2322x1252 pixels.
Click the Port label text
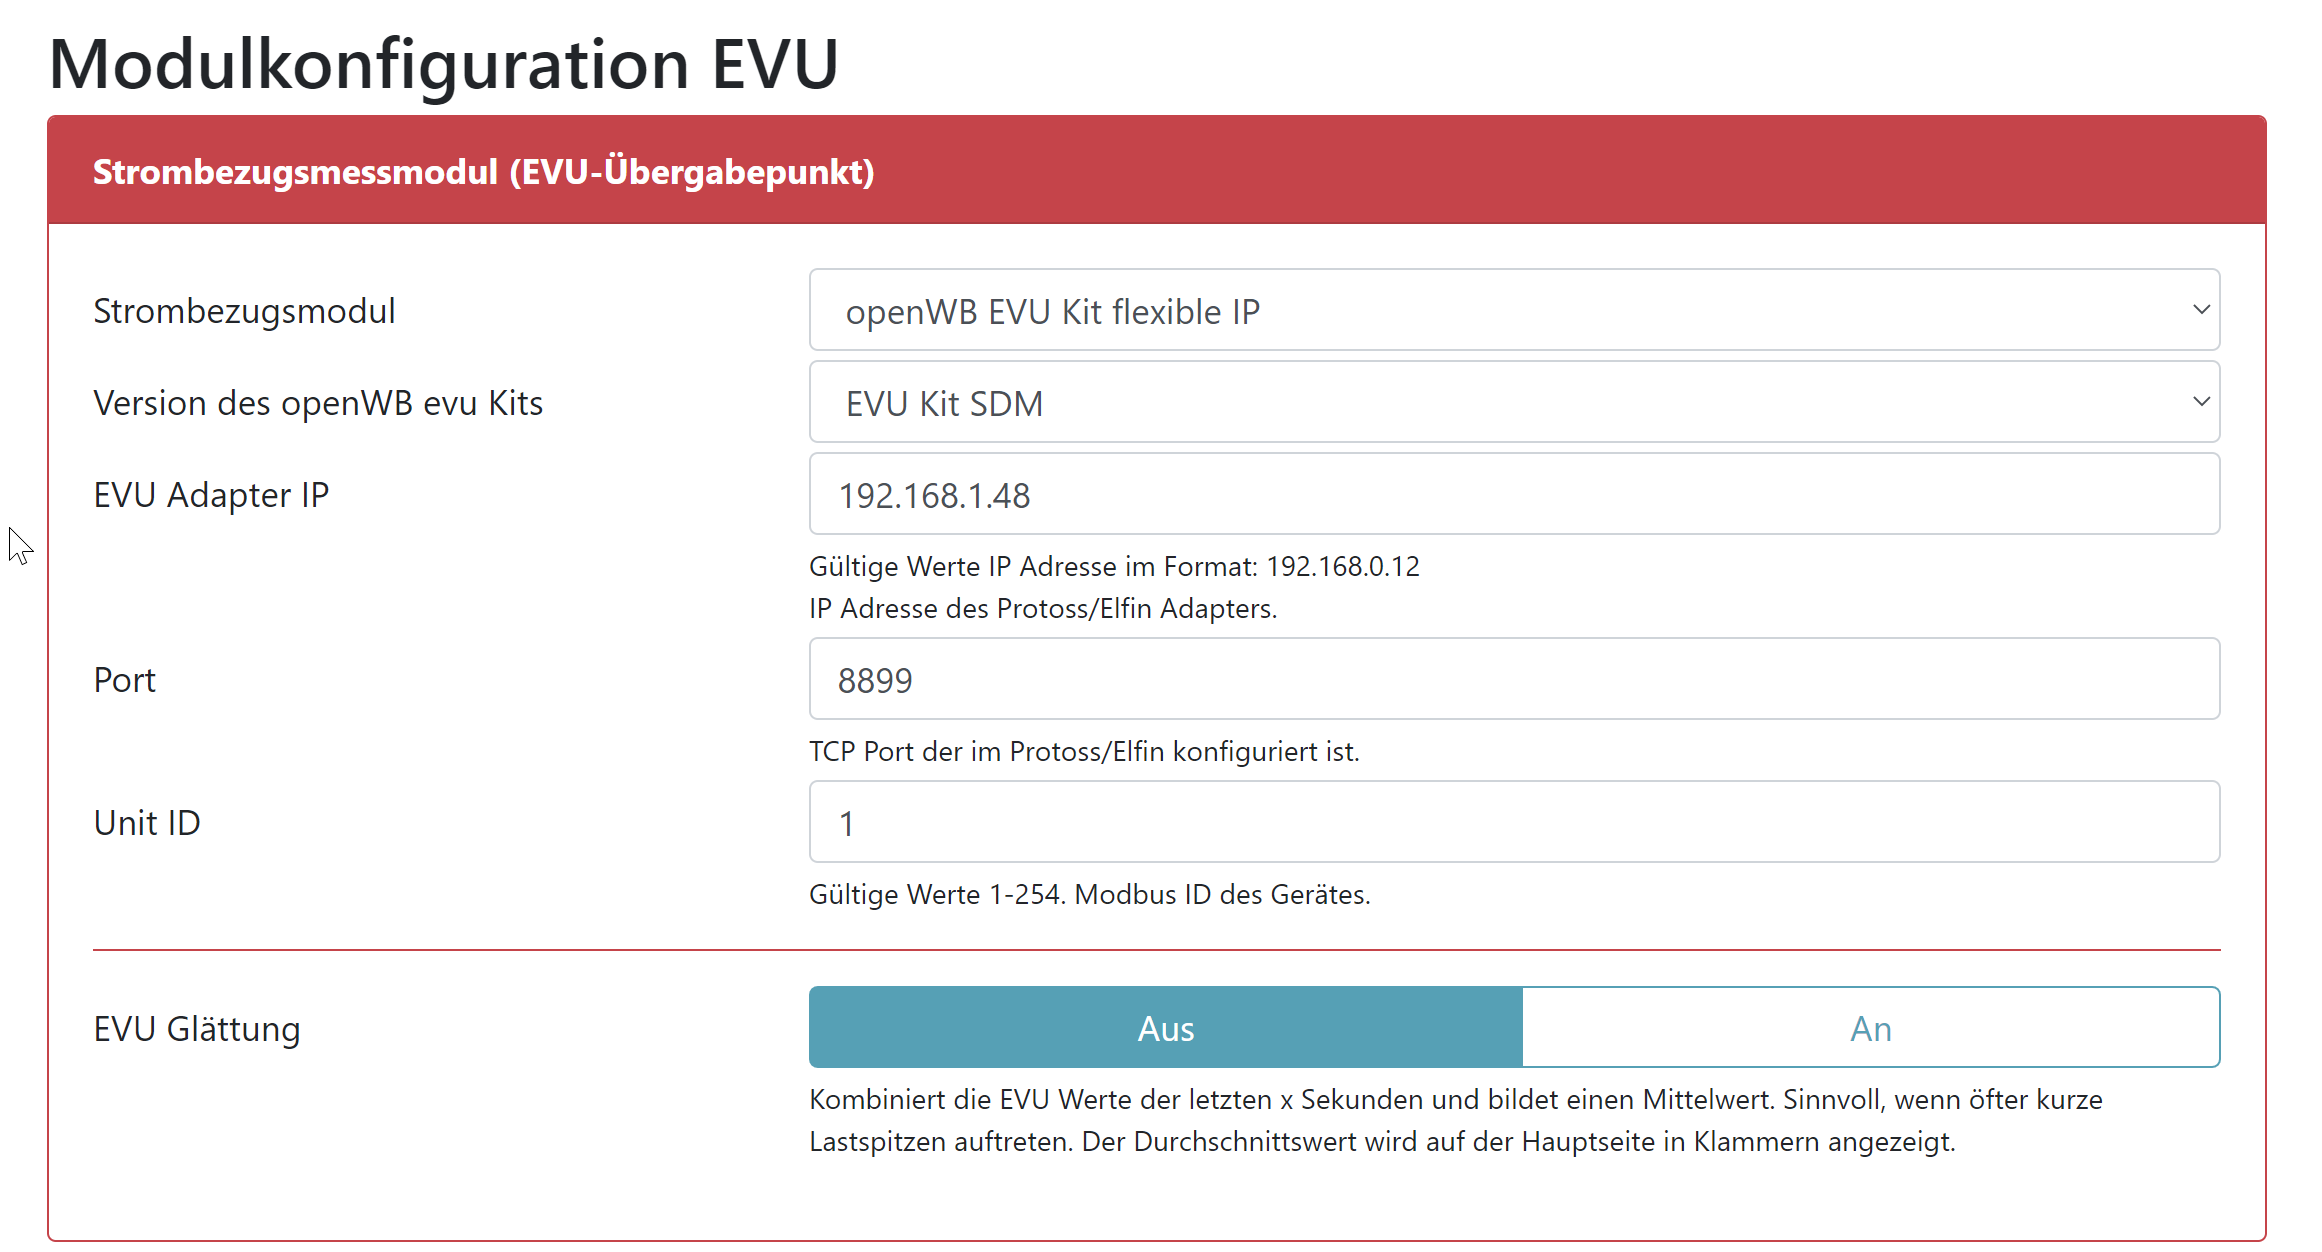[x=125, y=680]
